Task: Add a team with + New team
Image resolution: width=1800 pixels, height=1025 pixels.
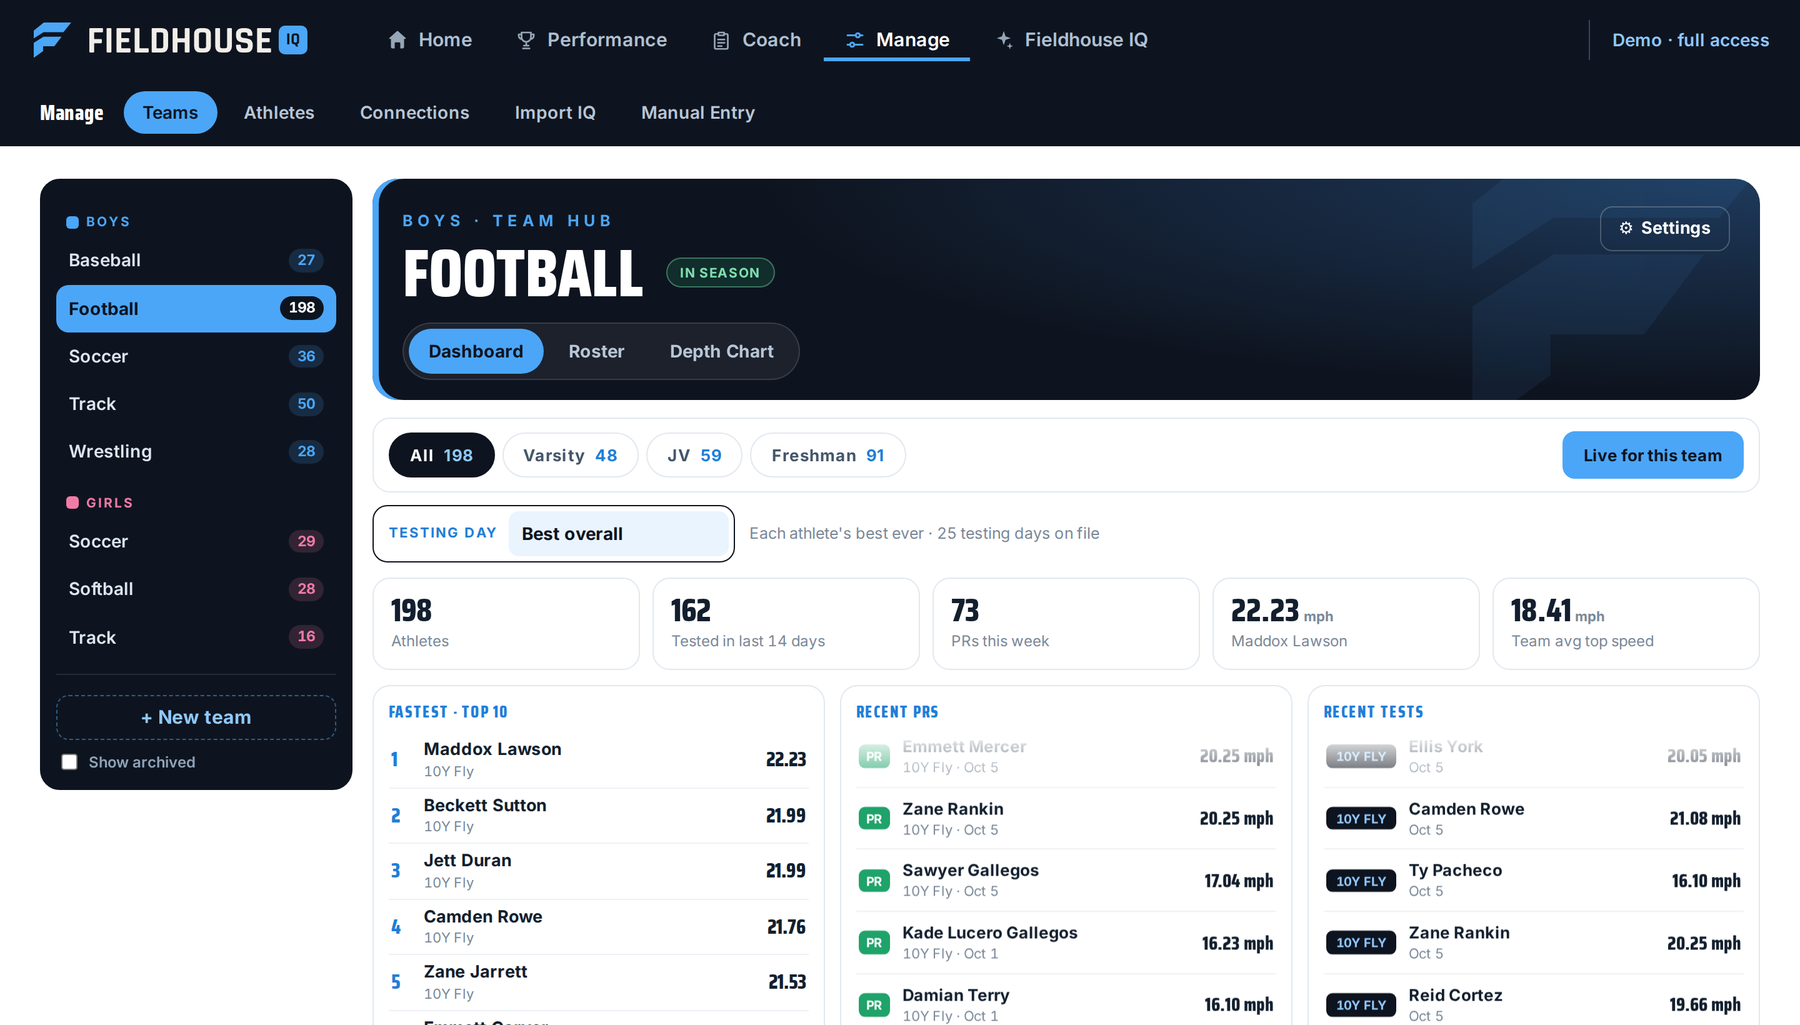Action: (x=196, y=717)
